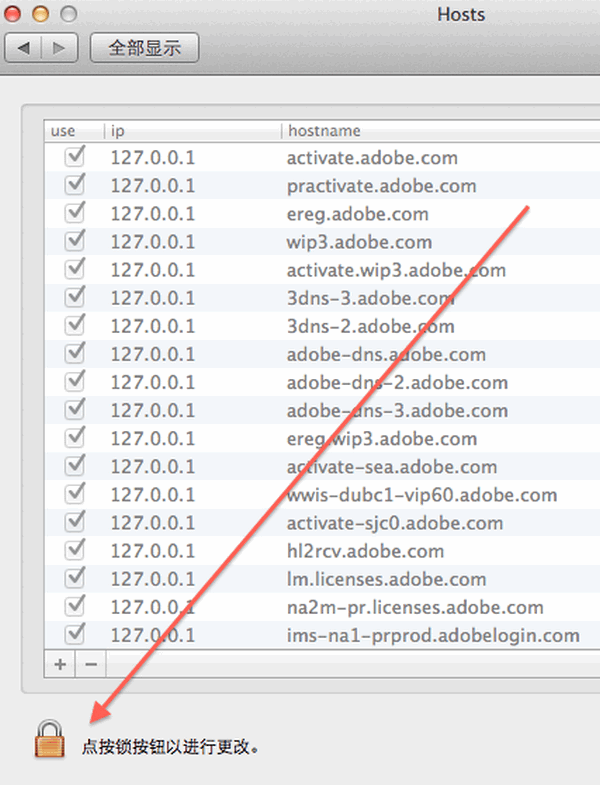Image resolution: width=600 pixels, height=785 pixels.
Task: Sort by the ip column header
Action: coord(193,131)
